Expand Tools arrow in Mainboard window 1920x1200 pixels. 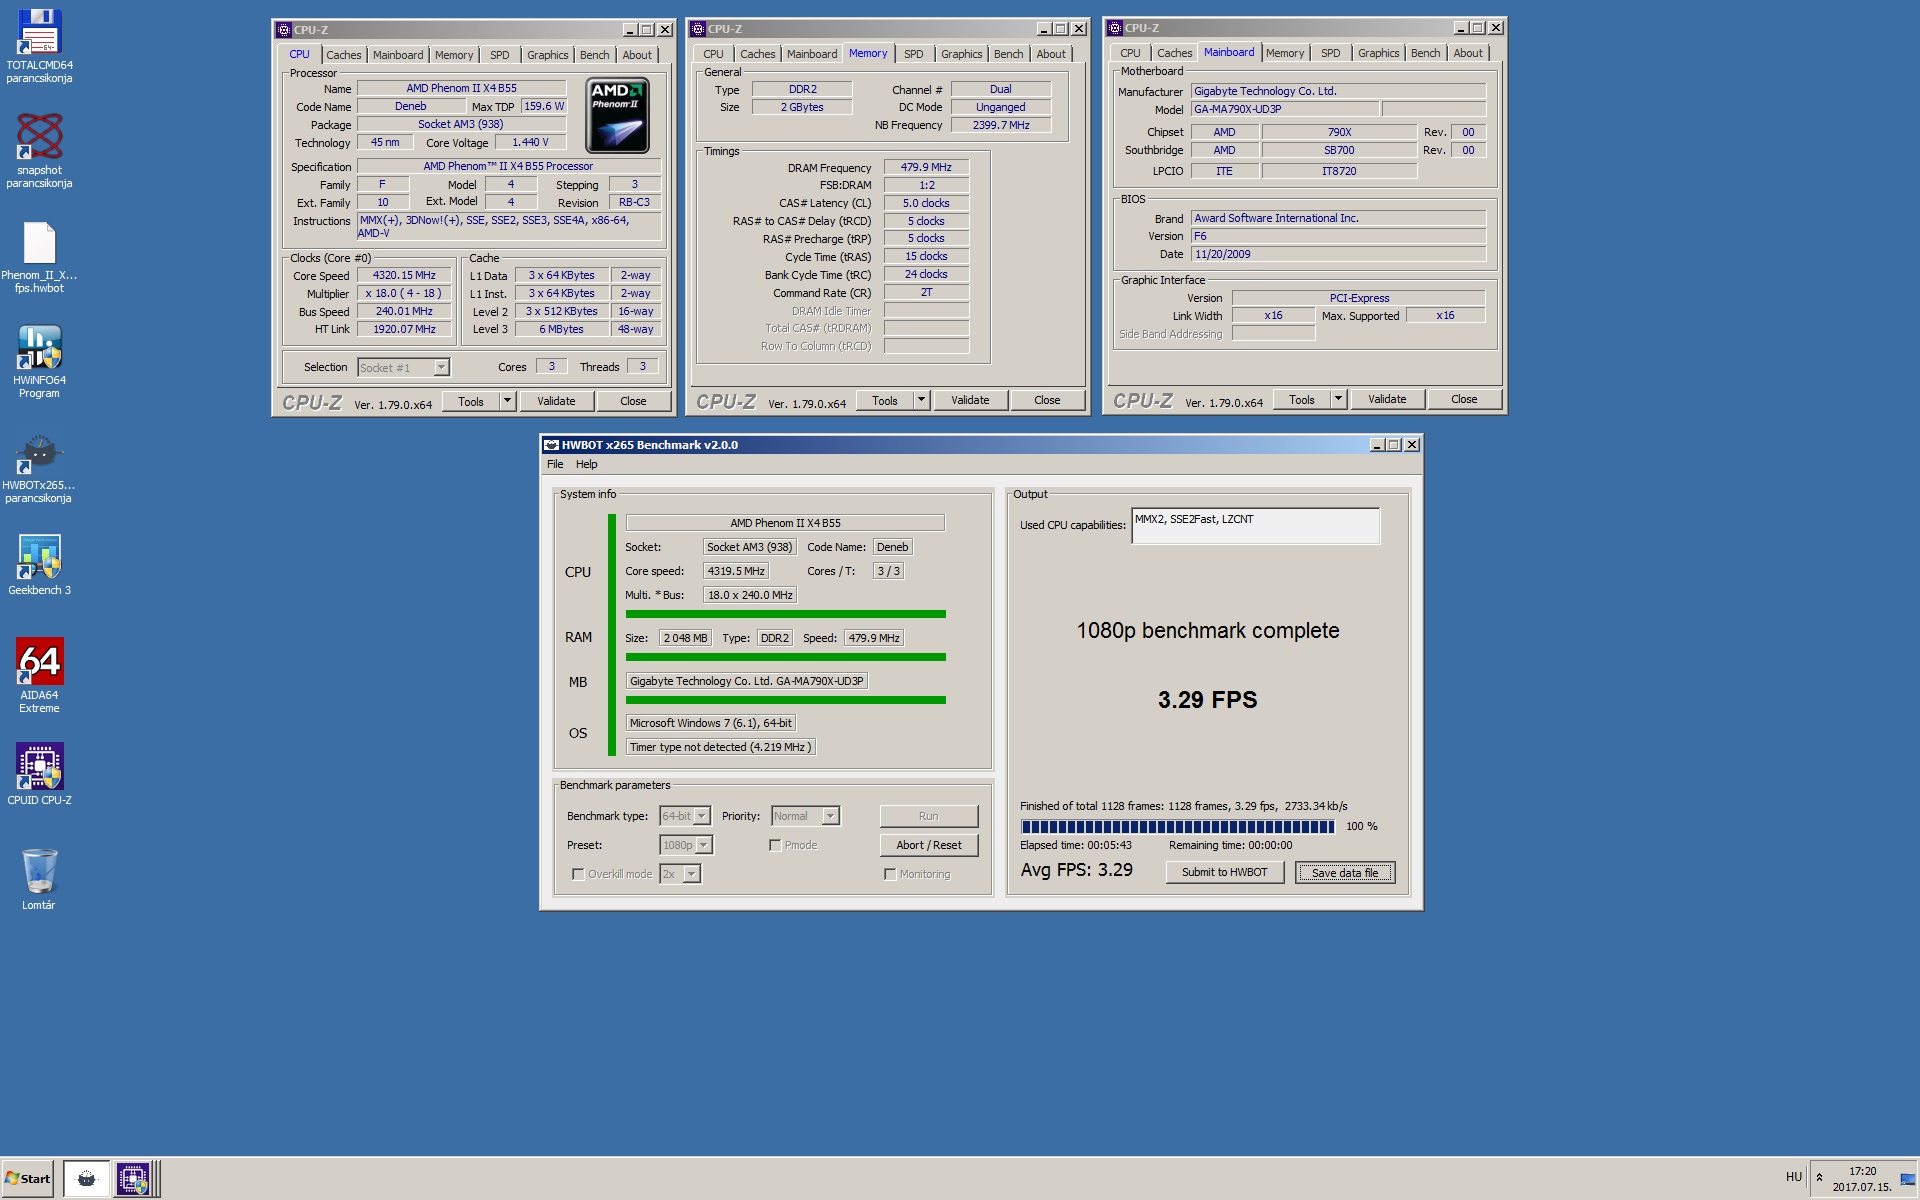point(1338,399)
